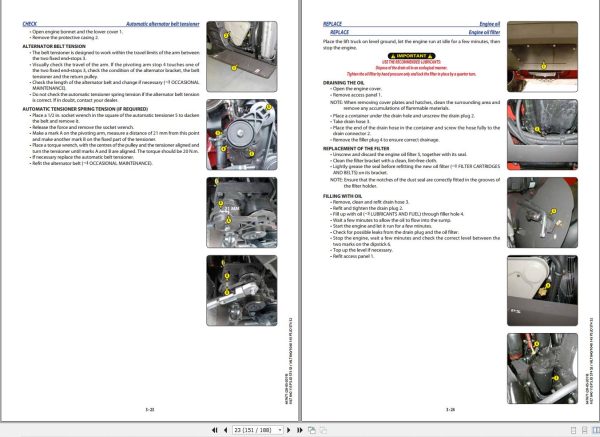Open the page number dropdown arrow
This screenshot has width=600, height=437.
click(x=280, y=430)
